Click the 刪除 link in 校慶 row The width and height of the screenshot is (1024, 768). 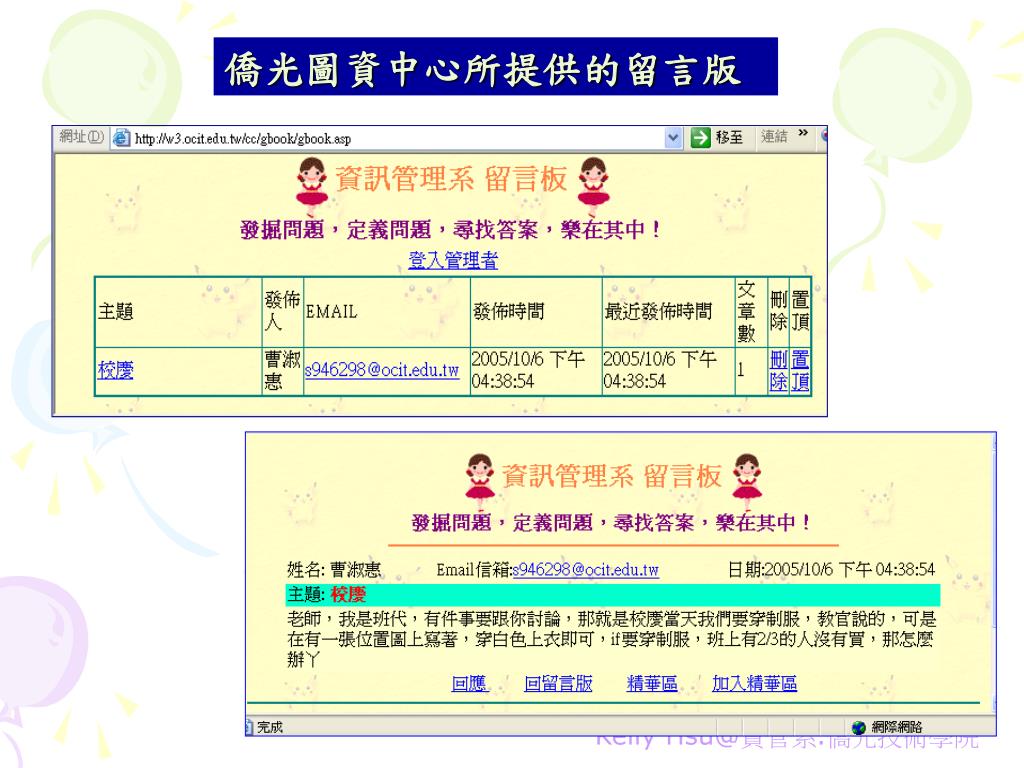tap(778, 370)
